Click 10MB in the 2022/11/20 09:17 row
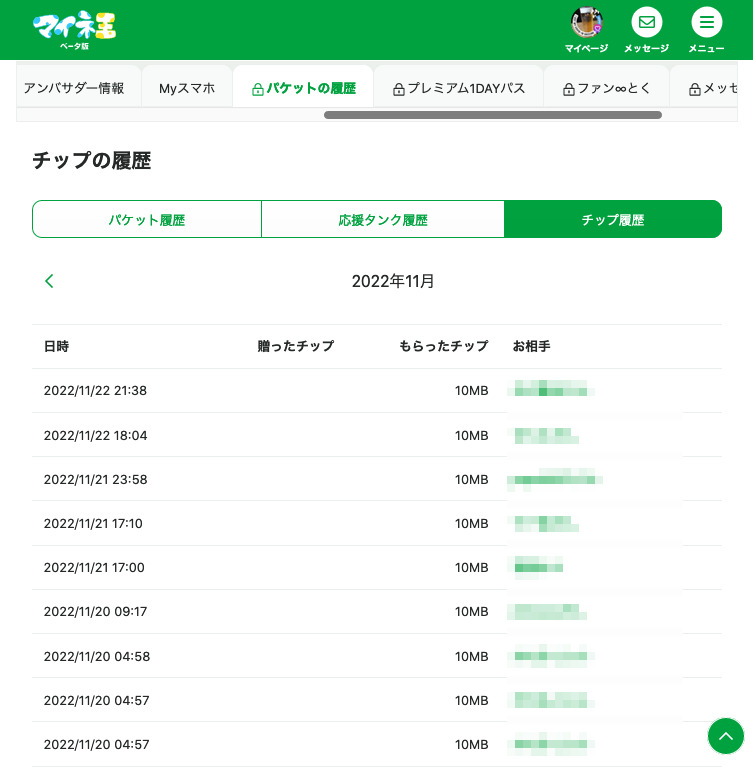Image resolution: width=753 pixels, height=768 pixels. [x=471, y=612]
